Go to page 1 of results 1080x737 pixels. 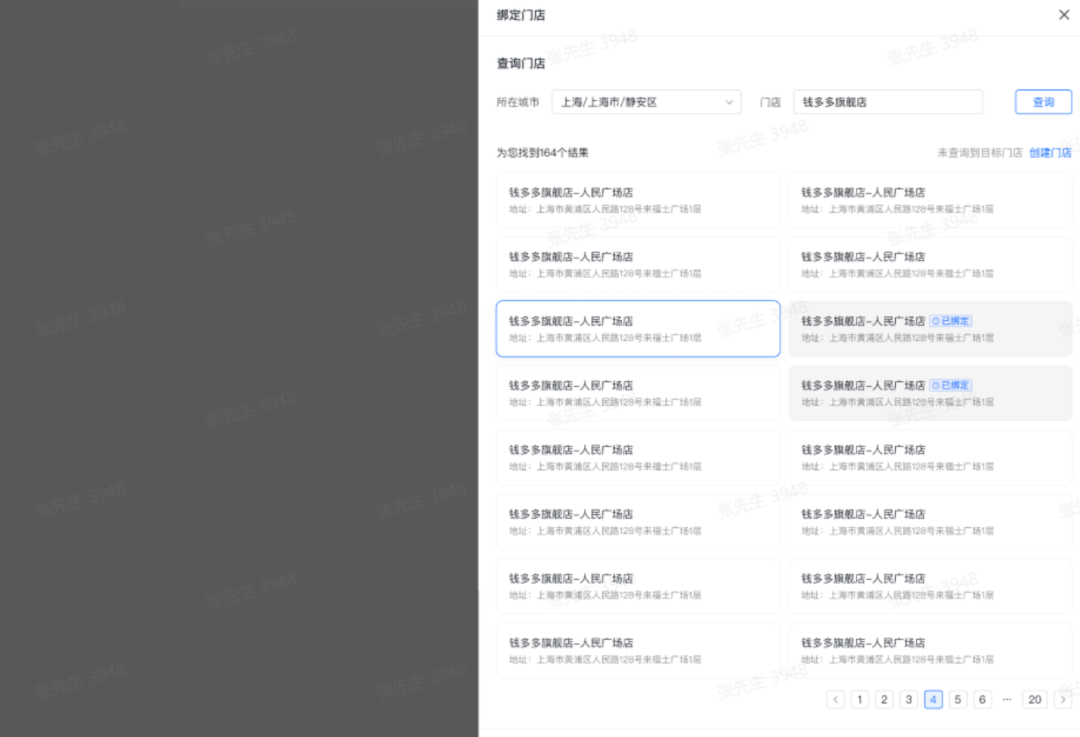click(859, 699)
